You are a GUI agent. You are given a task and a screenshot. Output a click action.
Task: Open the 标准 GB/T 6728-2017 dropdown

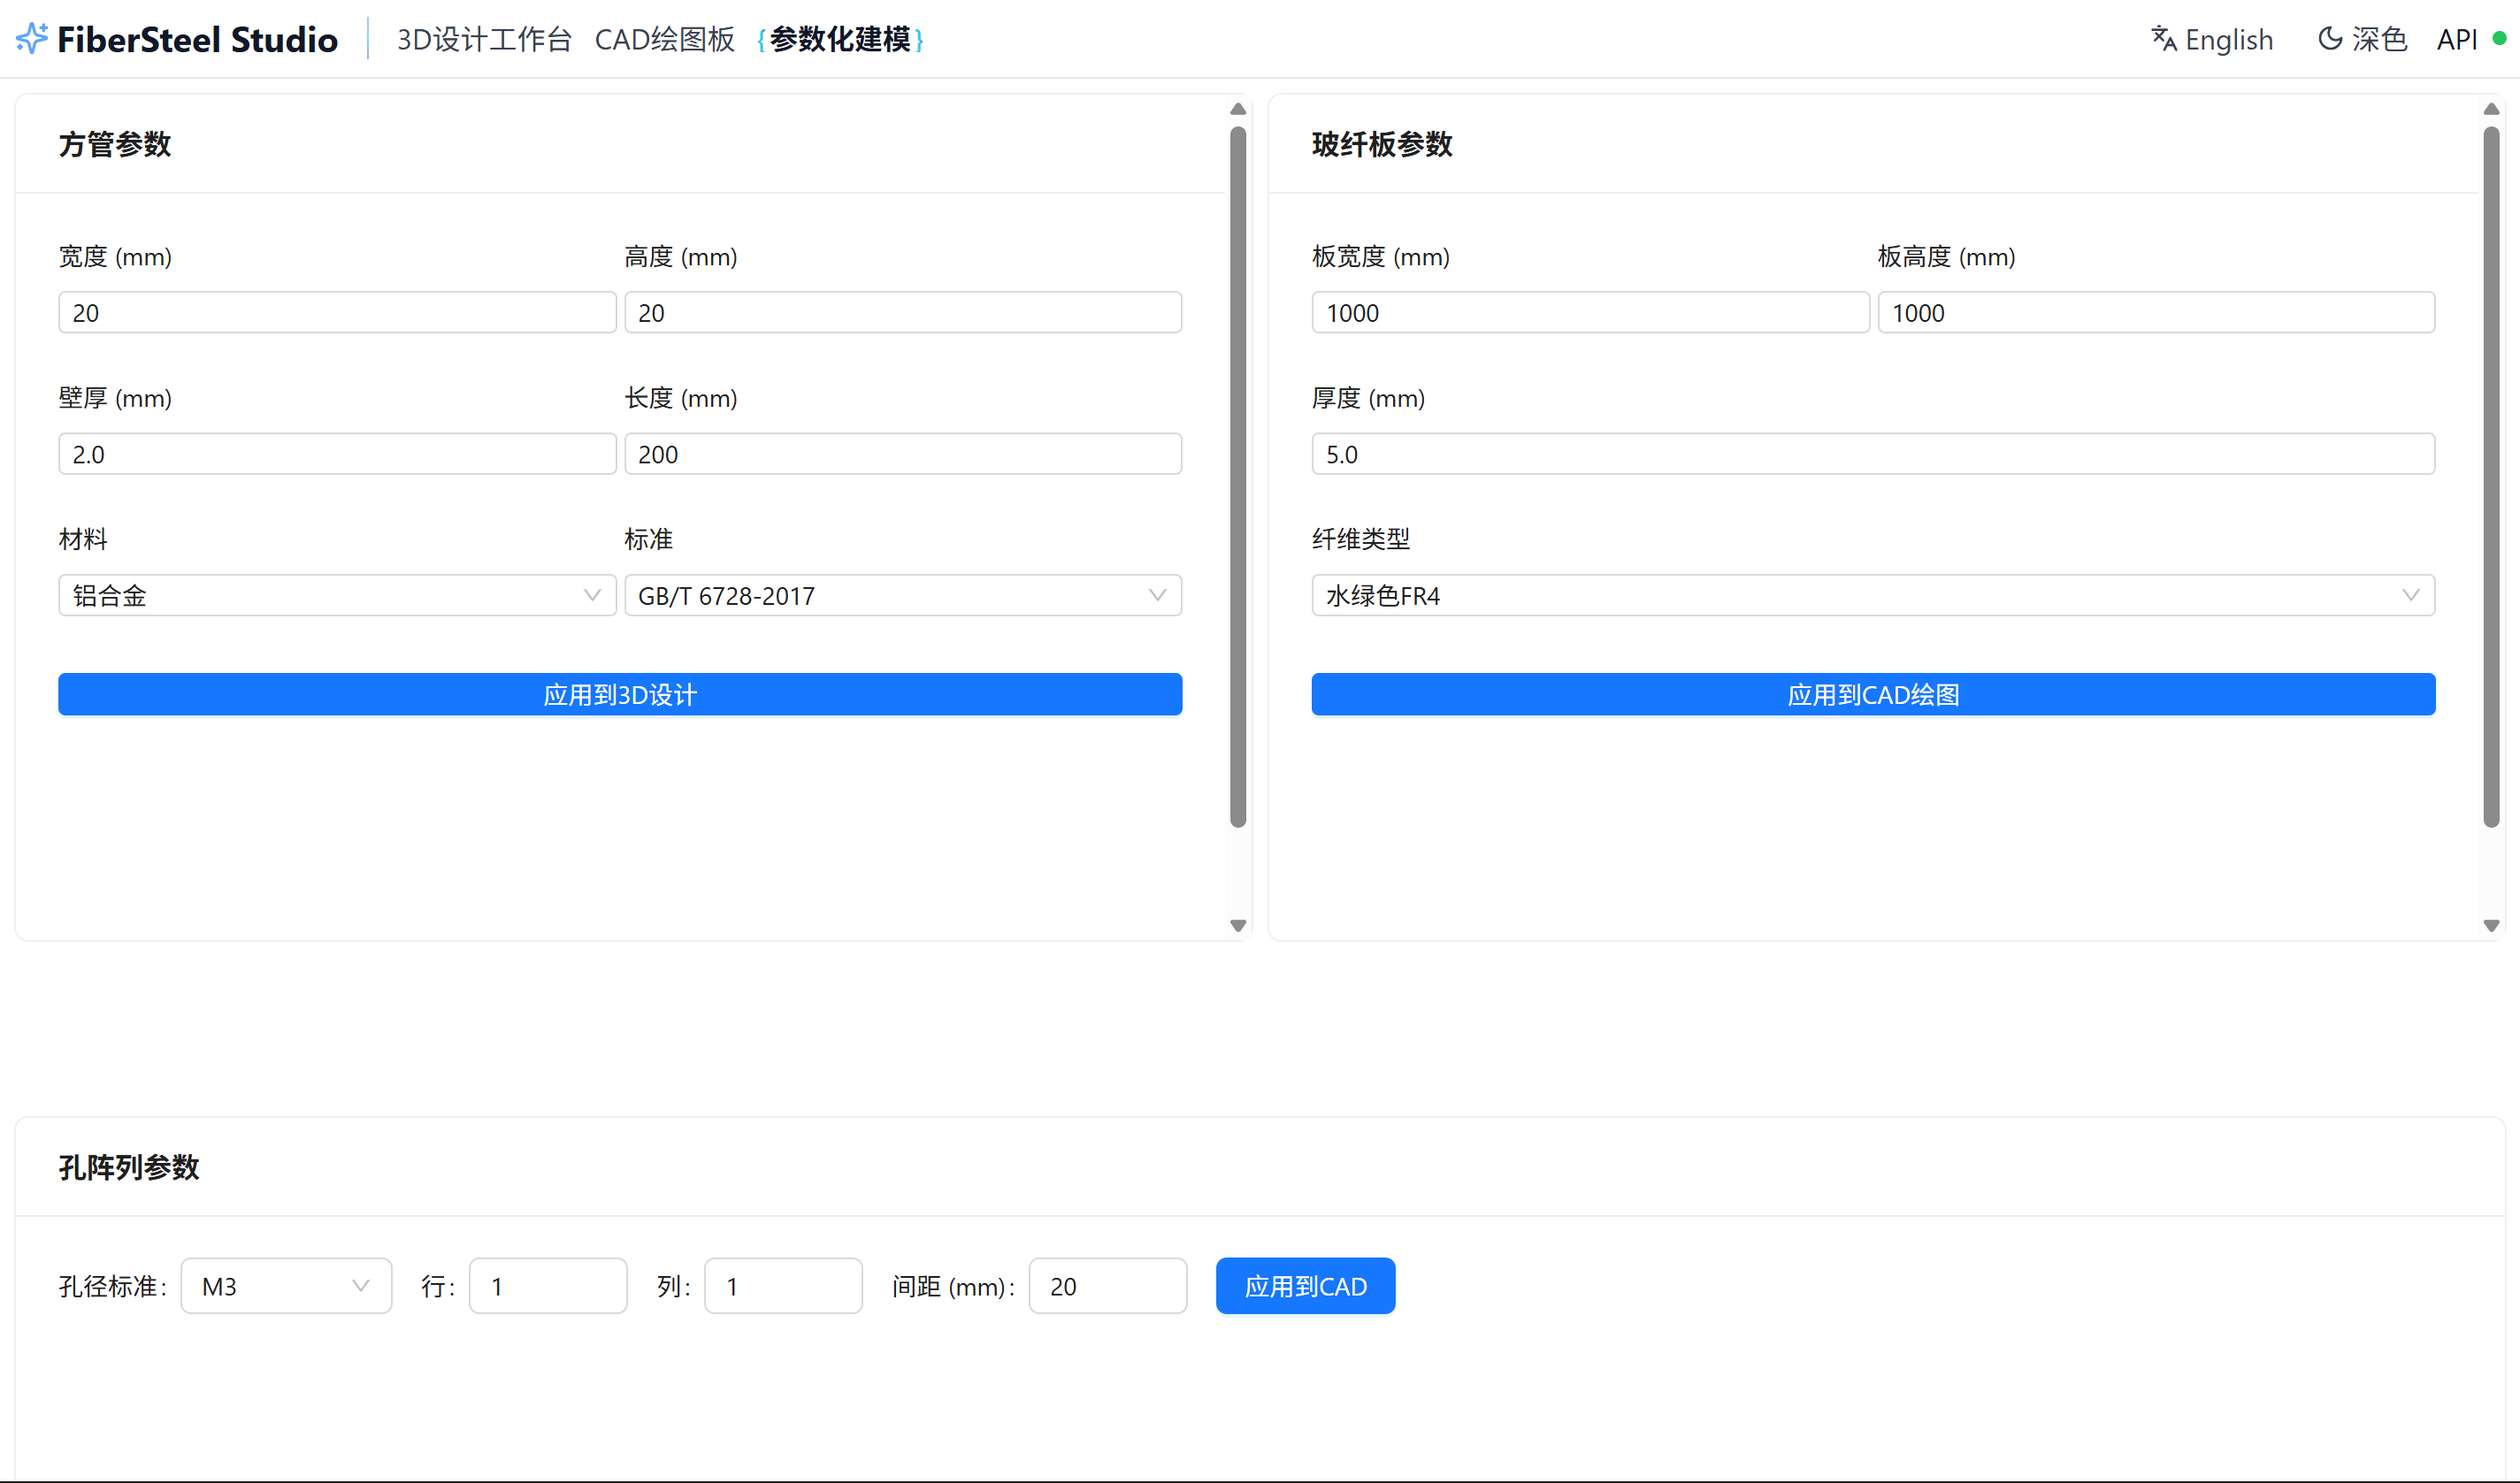[x=902, y=595]
